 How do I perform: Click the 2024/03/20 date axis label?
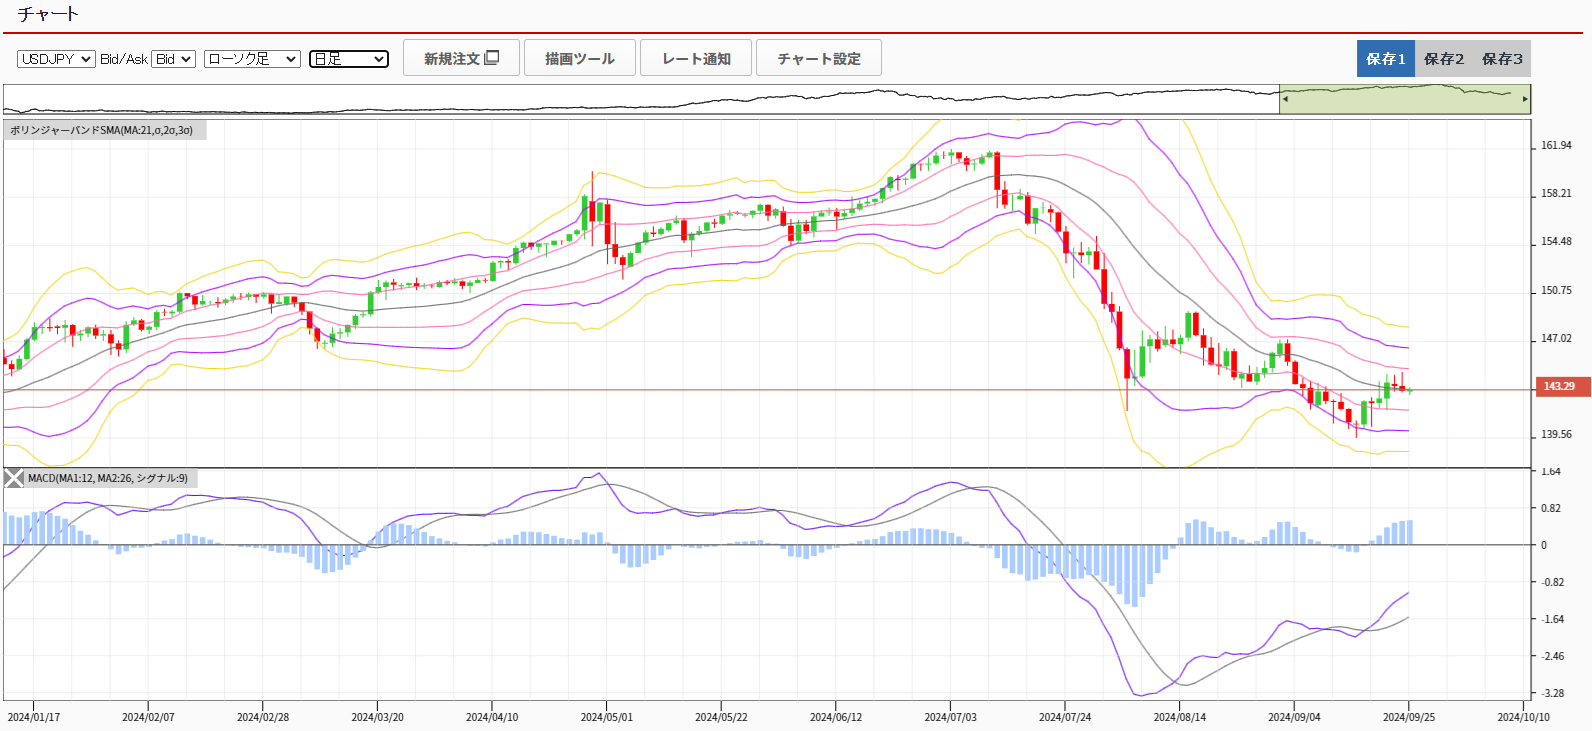click(x=377, y=717)
